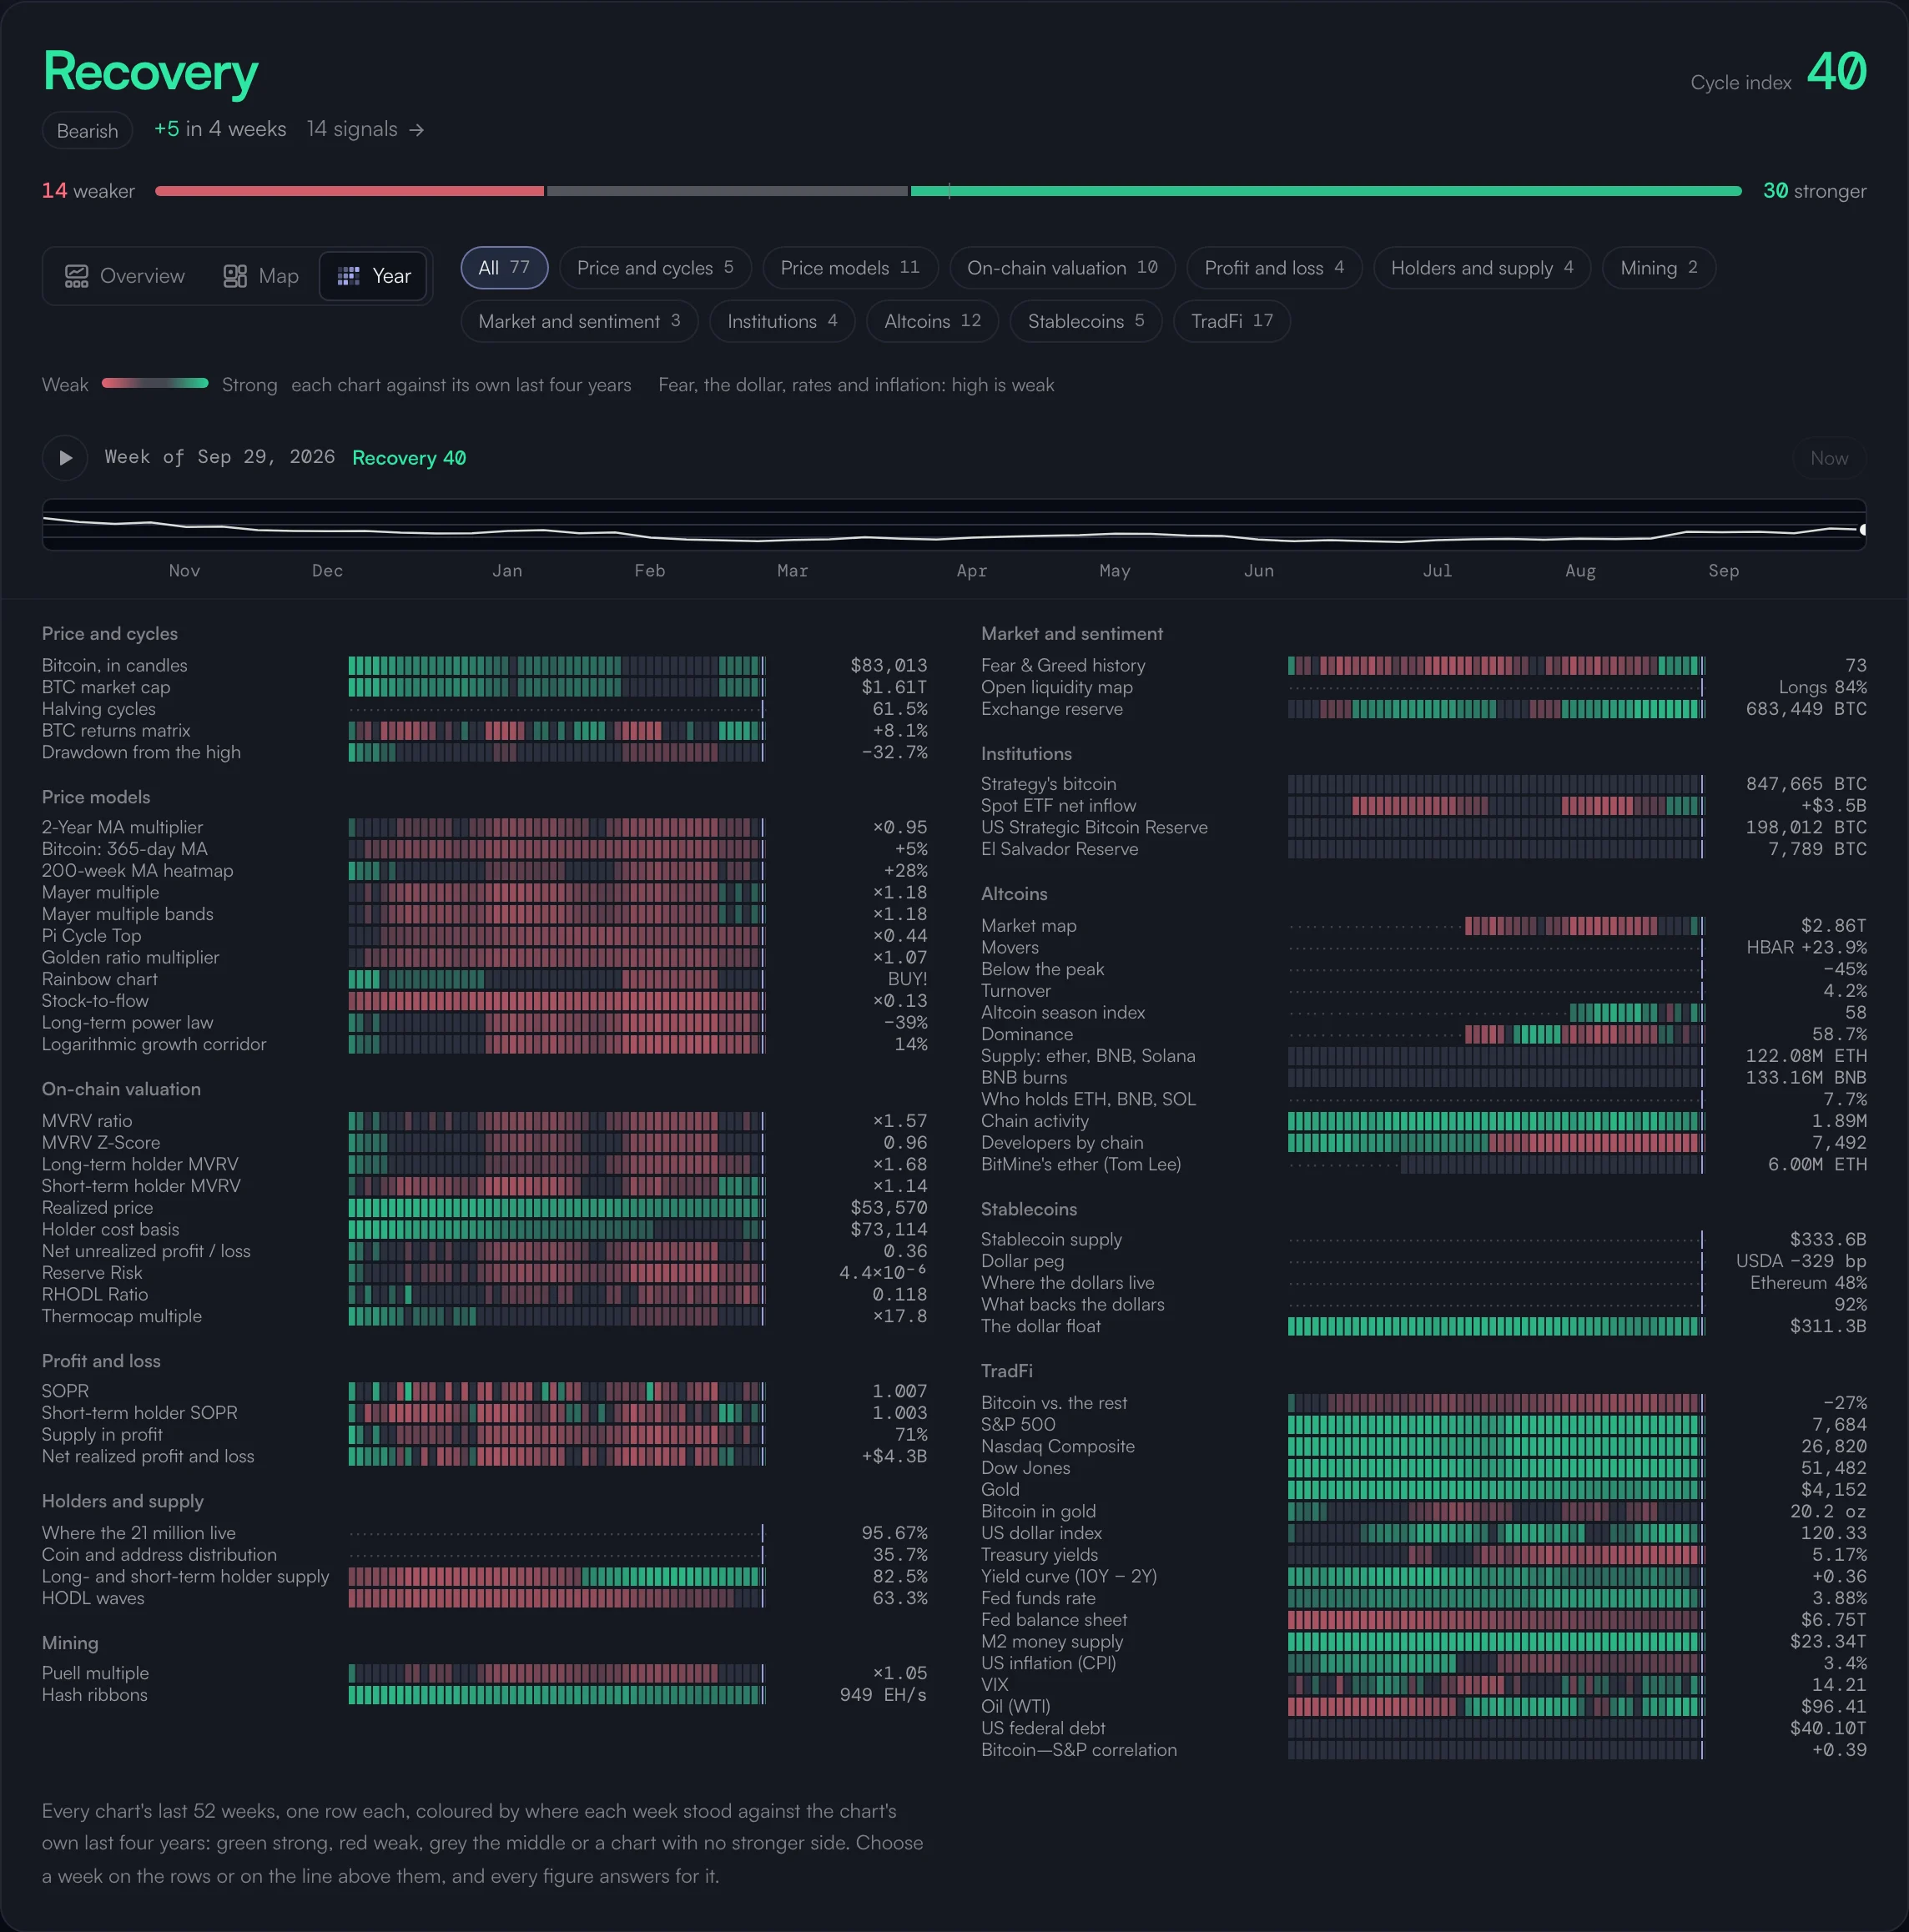Open the Altcoin season index row
The width and height of the screenshot is (1909, 1932).
pyautogui.click(x=1424, y=1012)
